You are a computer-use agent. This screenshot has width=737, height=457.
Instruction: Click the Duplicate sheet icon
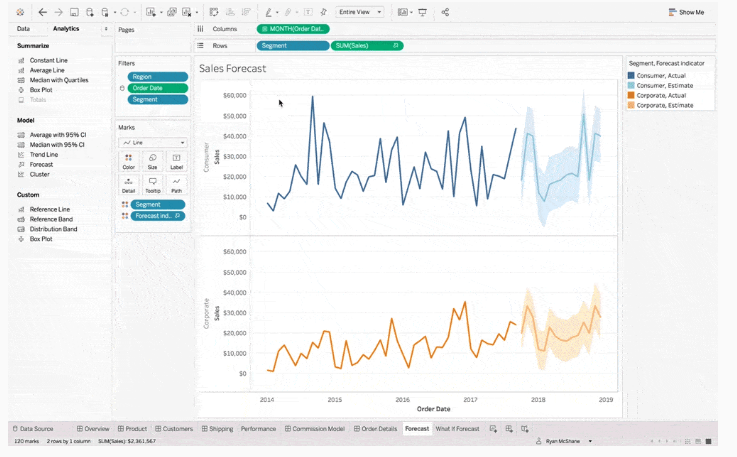[x=172, y=12]
